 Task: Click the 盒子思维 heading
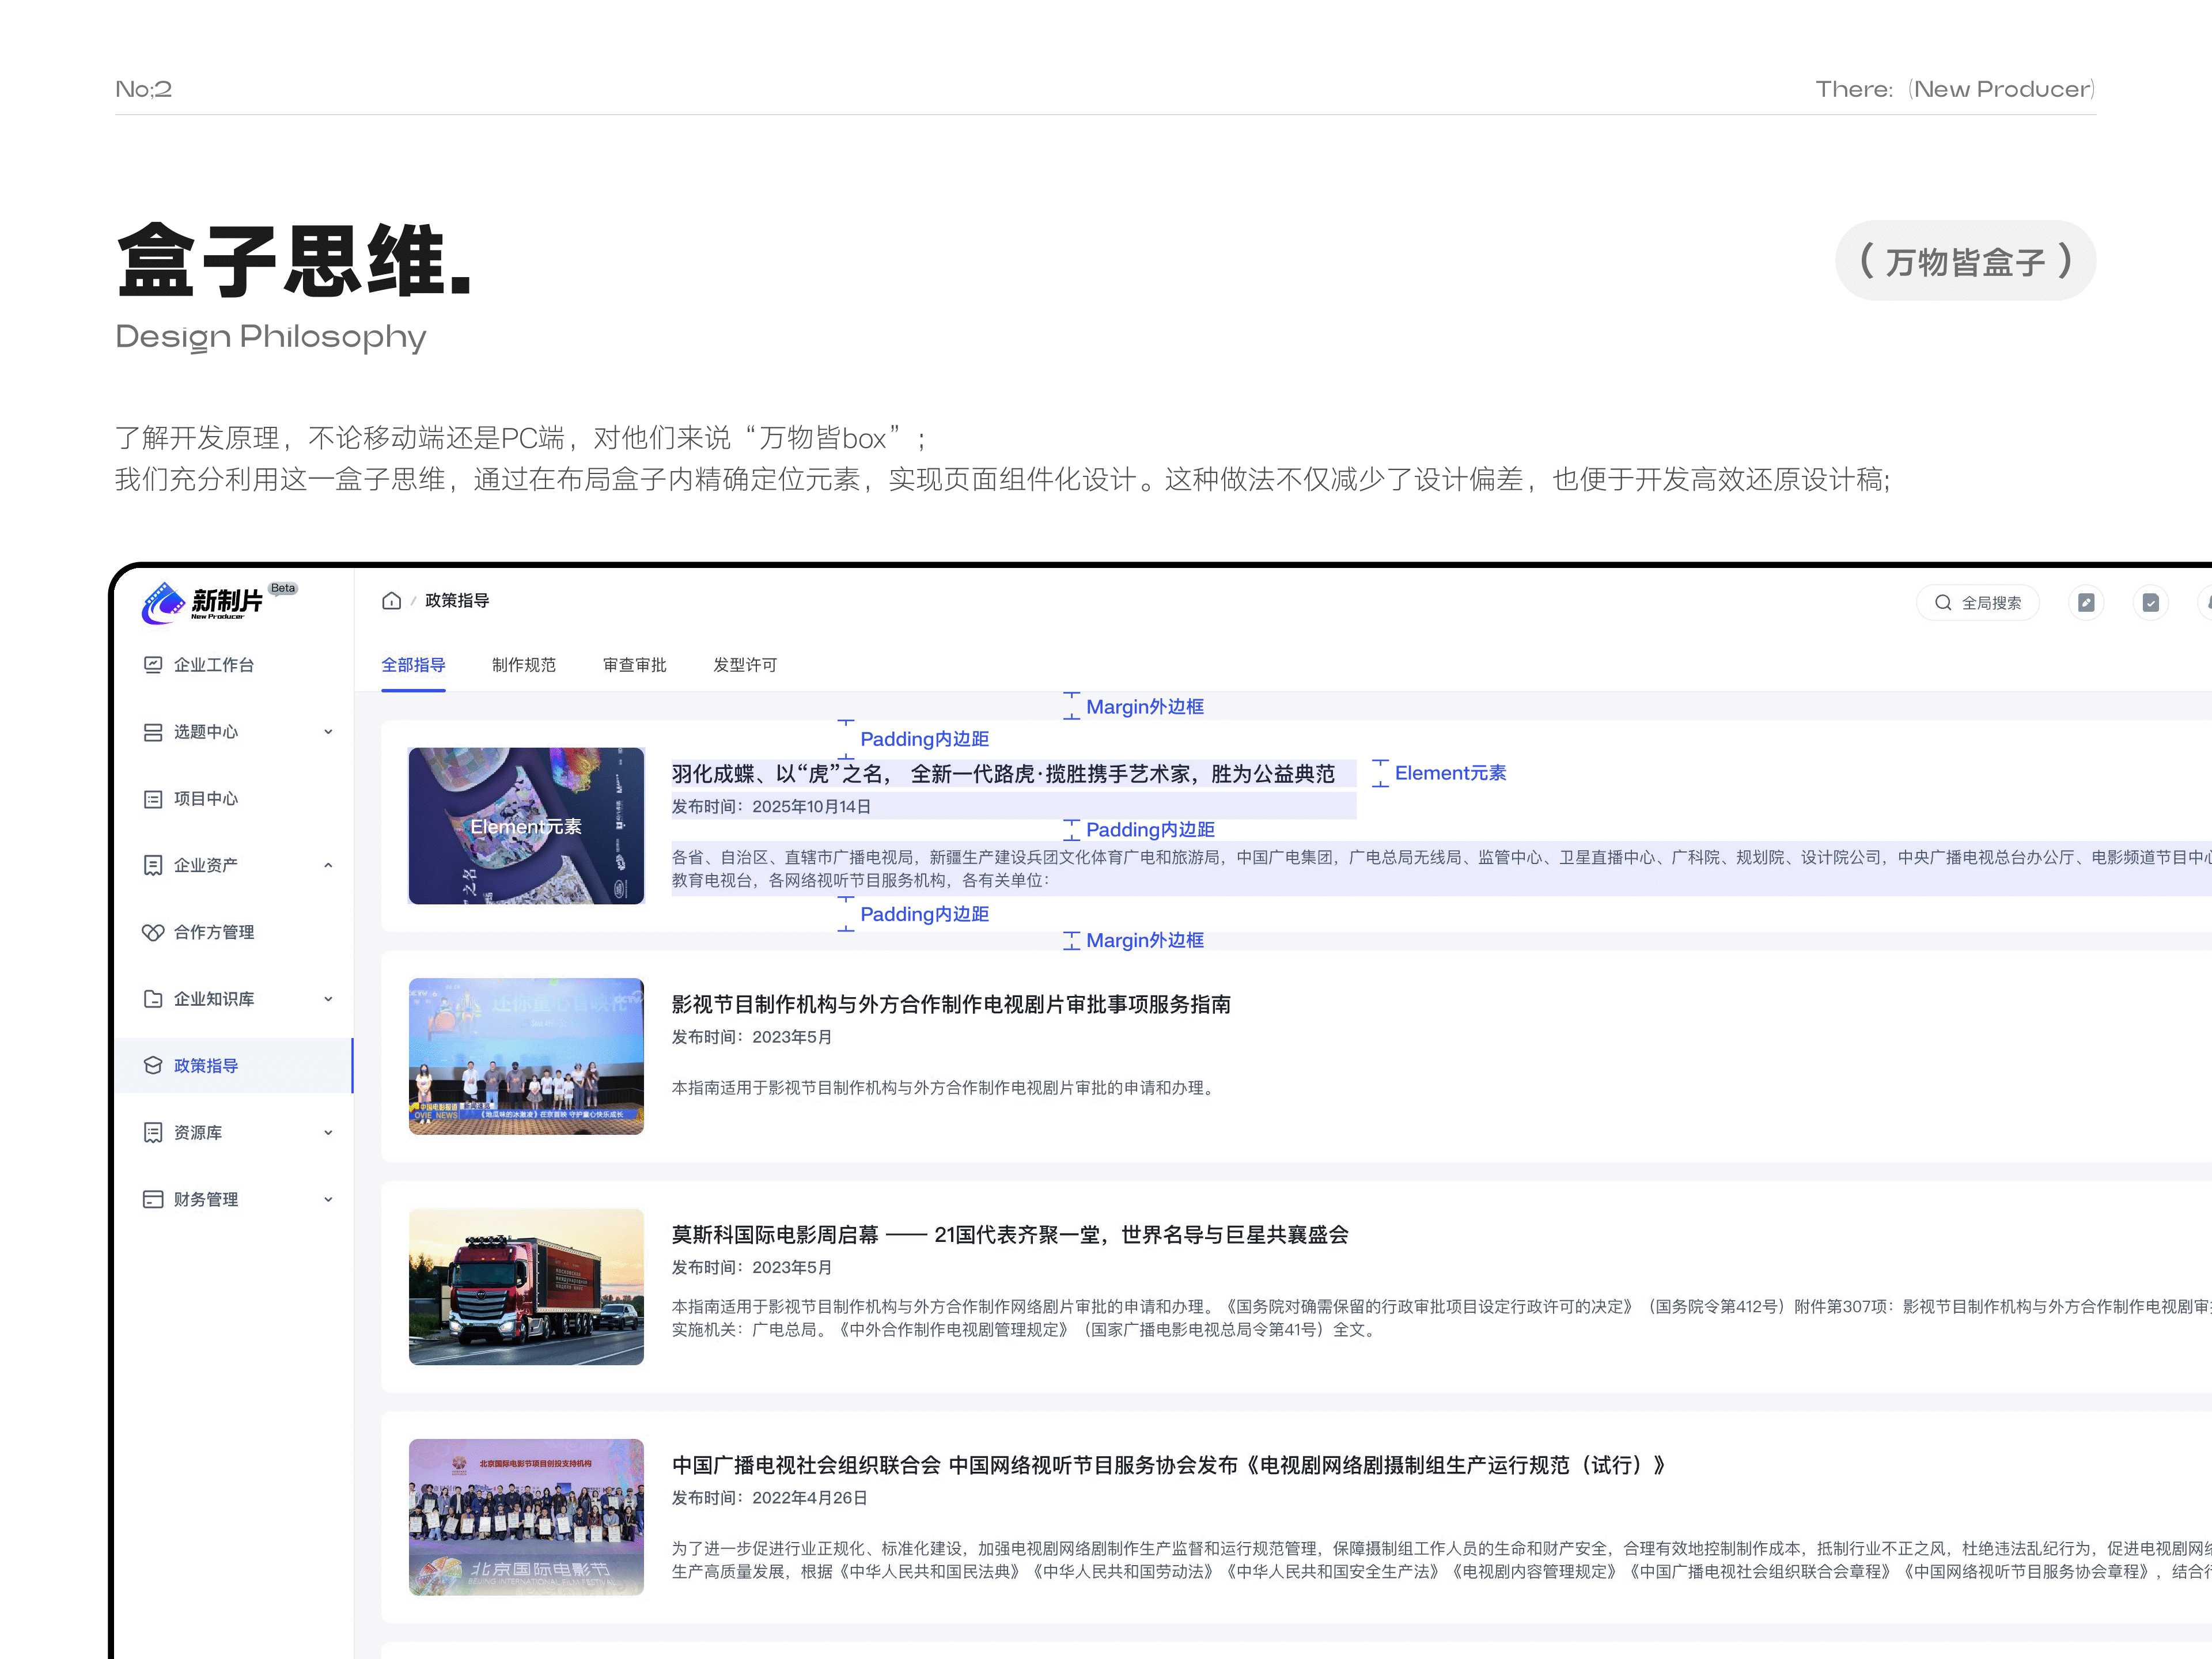point(295,260)
